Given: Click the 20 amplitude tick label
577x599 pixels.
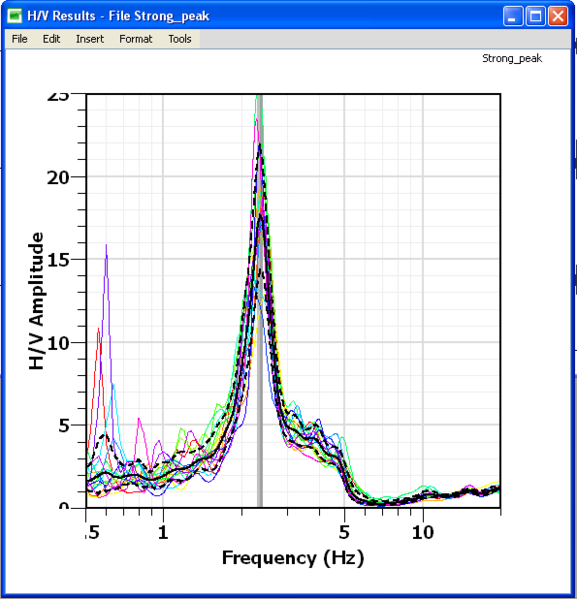Looking at the screenshot, I should click(x=58, y=178).
